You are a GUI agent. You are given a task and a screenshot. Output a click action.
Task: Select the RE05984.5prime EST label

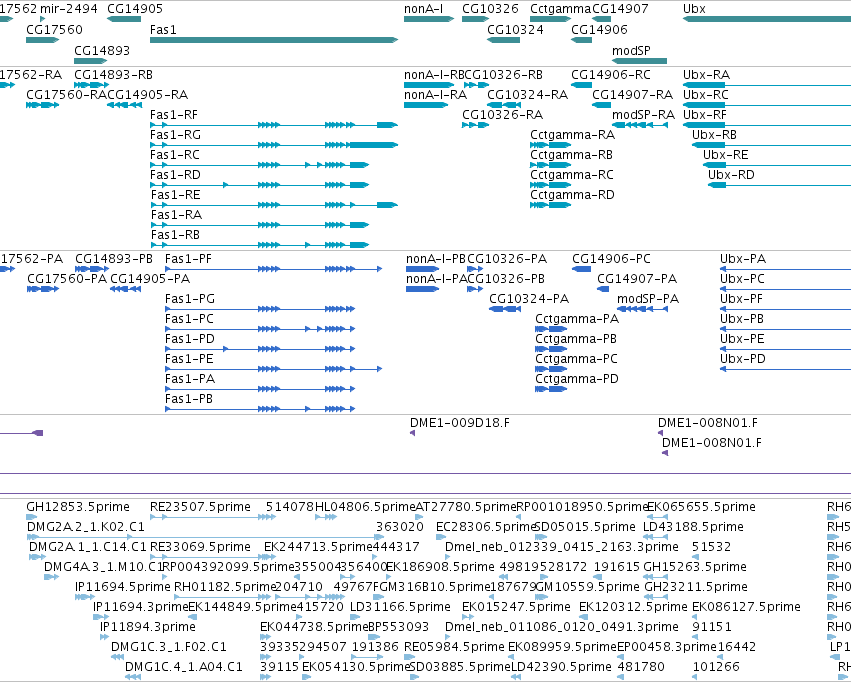(x=454, y=647)
